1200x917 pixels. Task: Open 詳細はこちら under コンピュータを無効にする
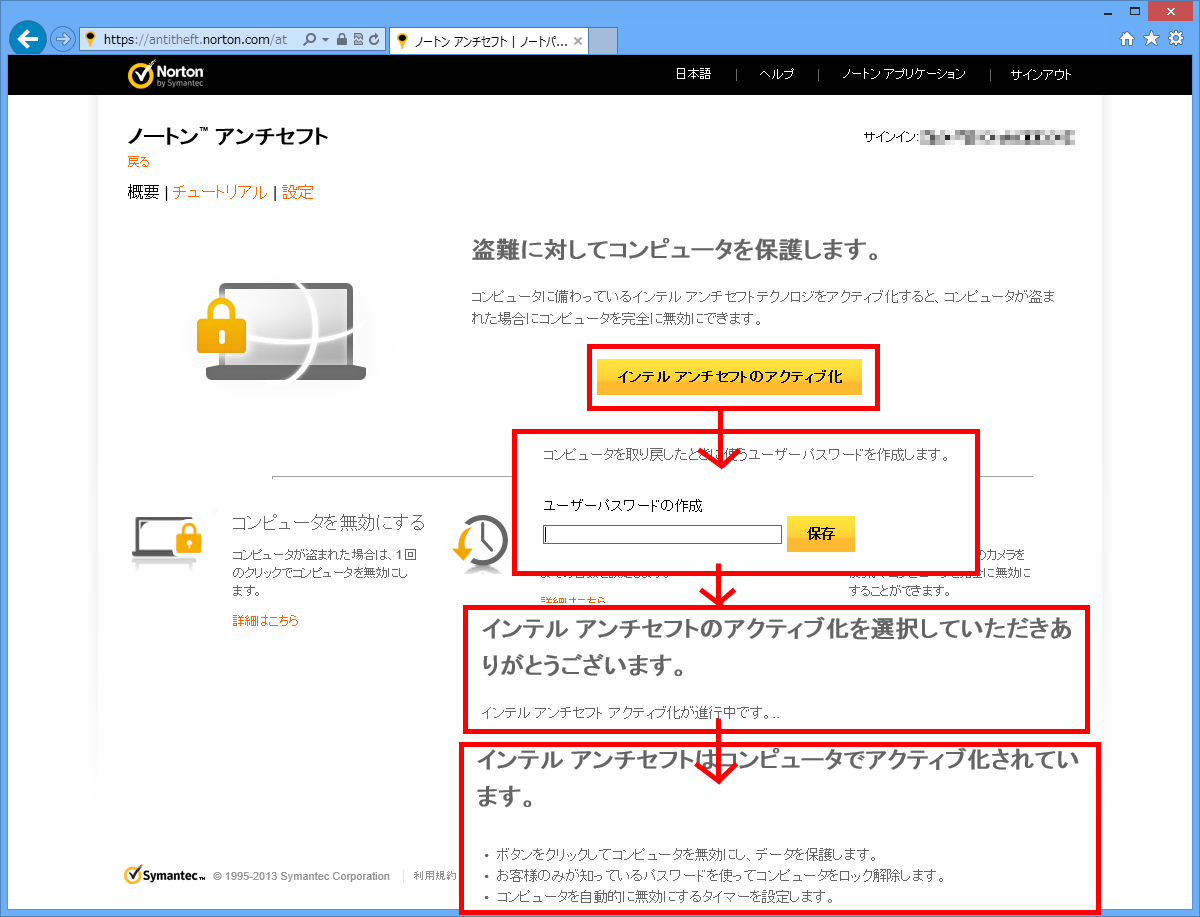click(x=265, y=621)
